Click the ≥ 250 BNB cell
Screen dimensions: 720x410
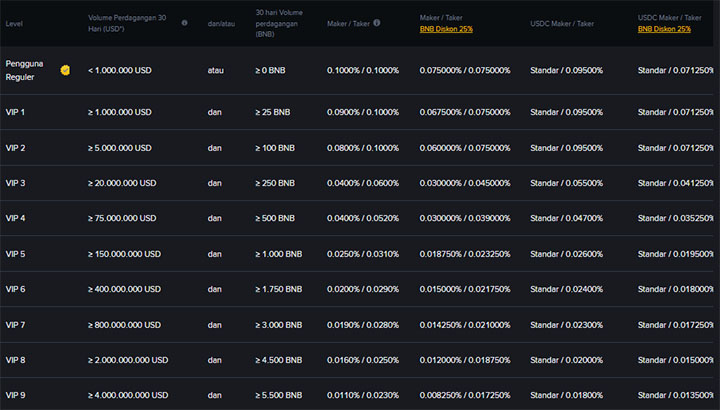tap(275, 183)
